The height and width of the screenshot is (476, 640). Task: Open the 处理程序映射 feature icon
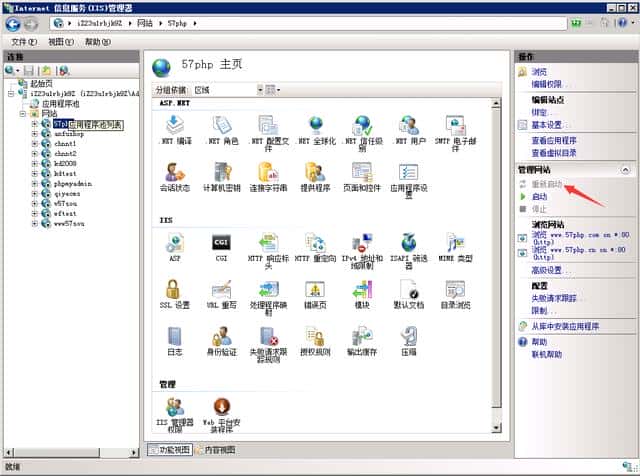coord(268,289)
